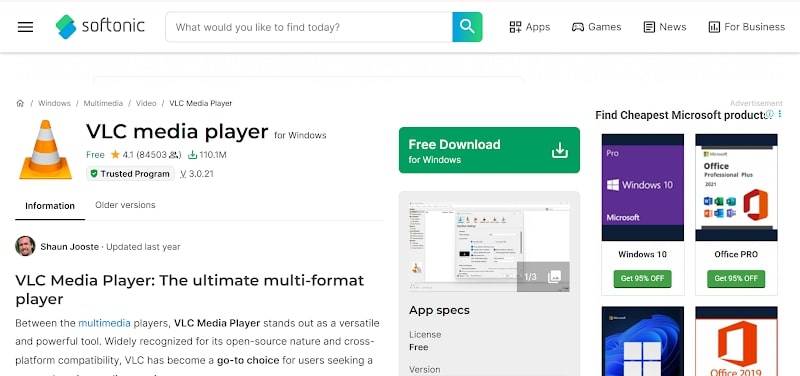The width and height of the screenshot is (800, 376).
Task: Click the Office Professional Plus ad image
Action: 736,187
